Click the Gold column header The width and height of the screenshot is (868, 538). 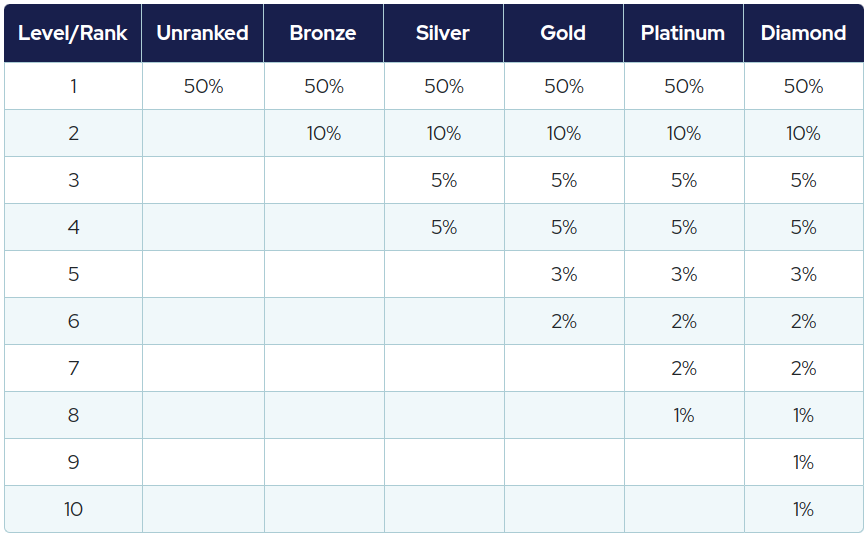[x=564, y=33]
